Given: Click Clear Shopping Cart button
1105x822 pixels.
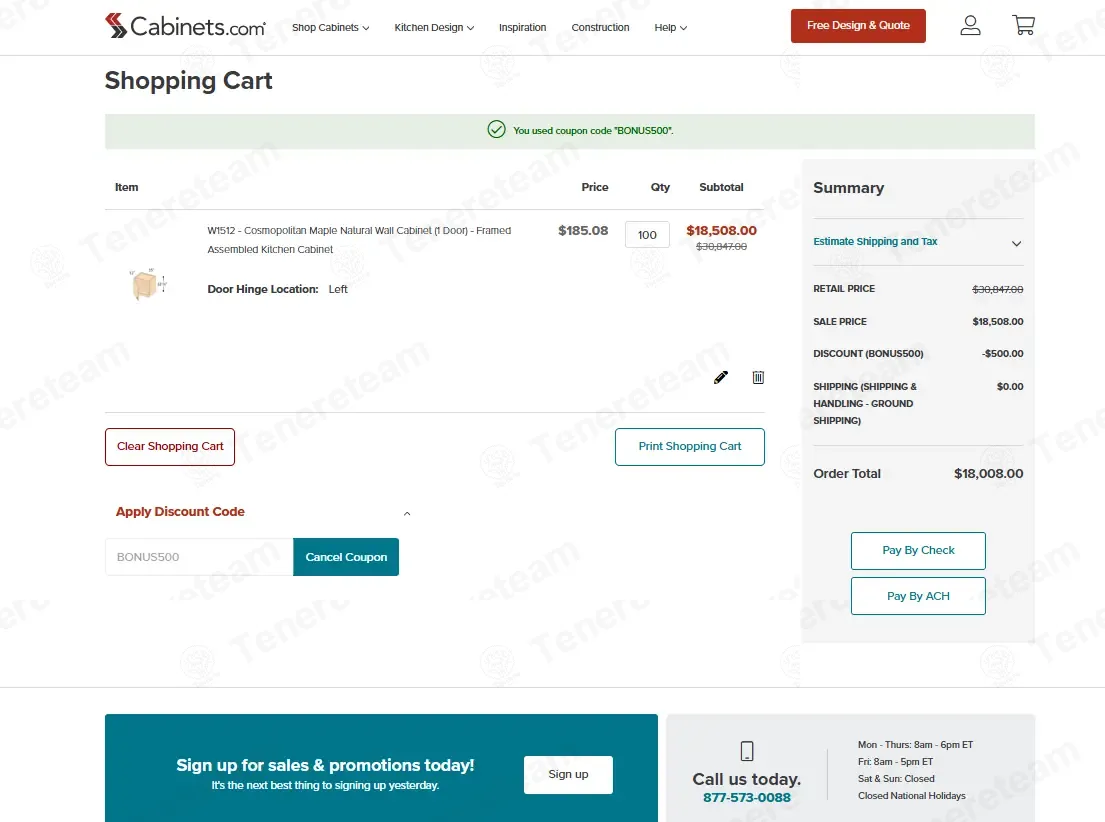Looking at the screenshot, I should (170, 447).
